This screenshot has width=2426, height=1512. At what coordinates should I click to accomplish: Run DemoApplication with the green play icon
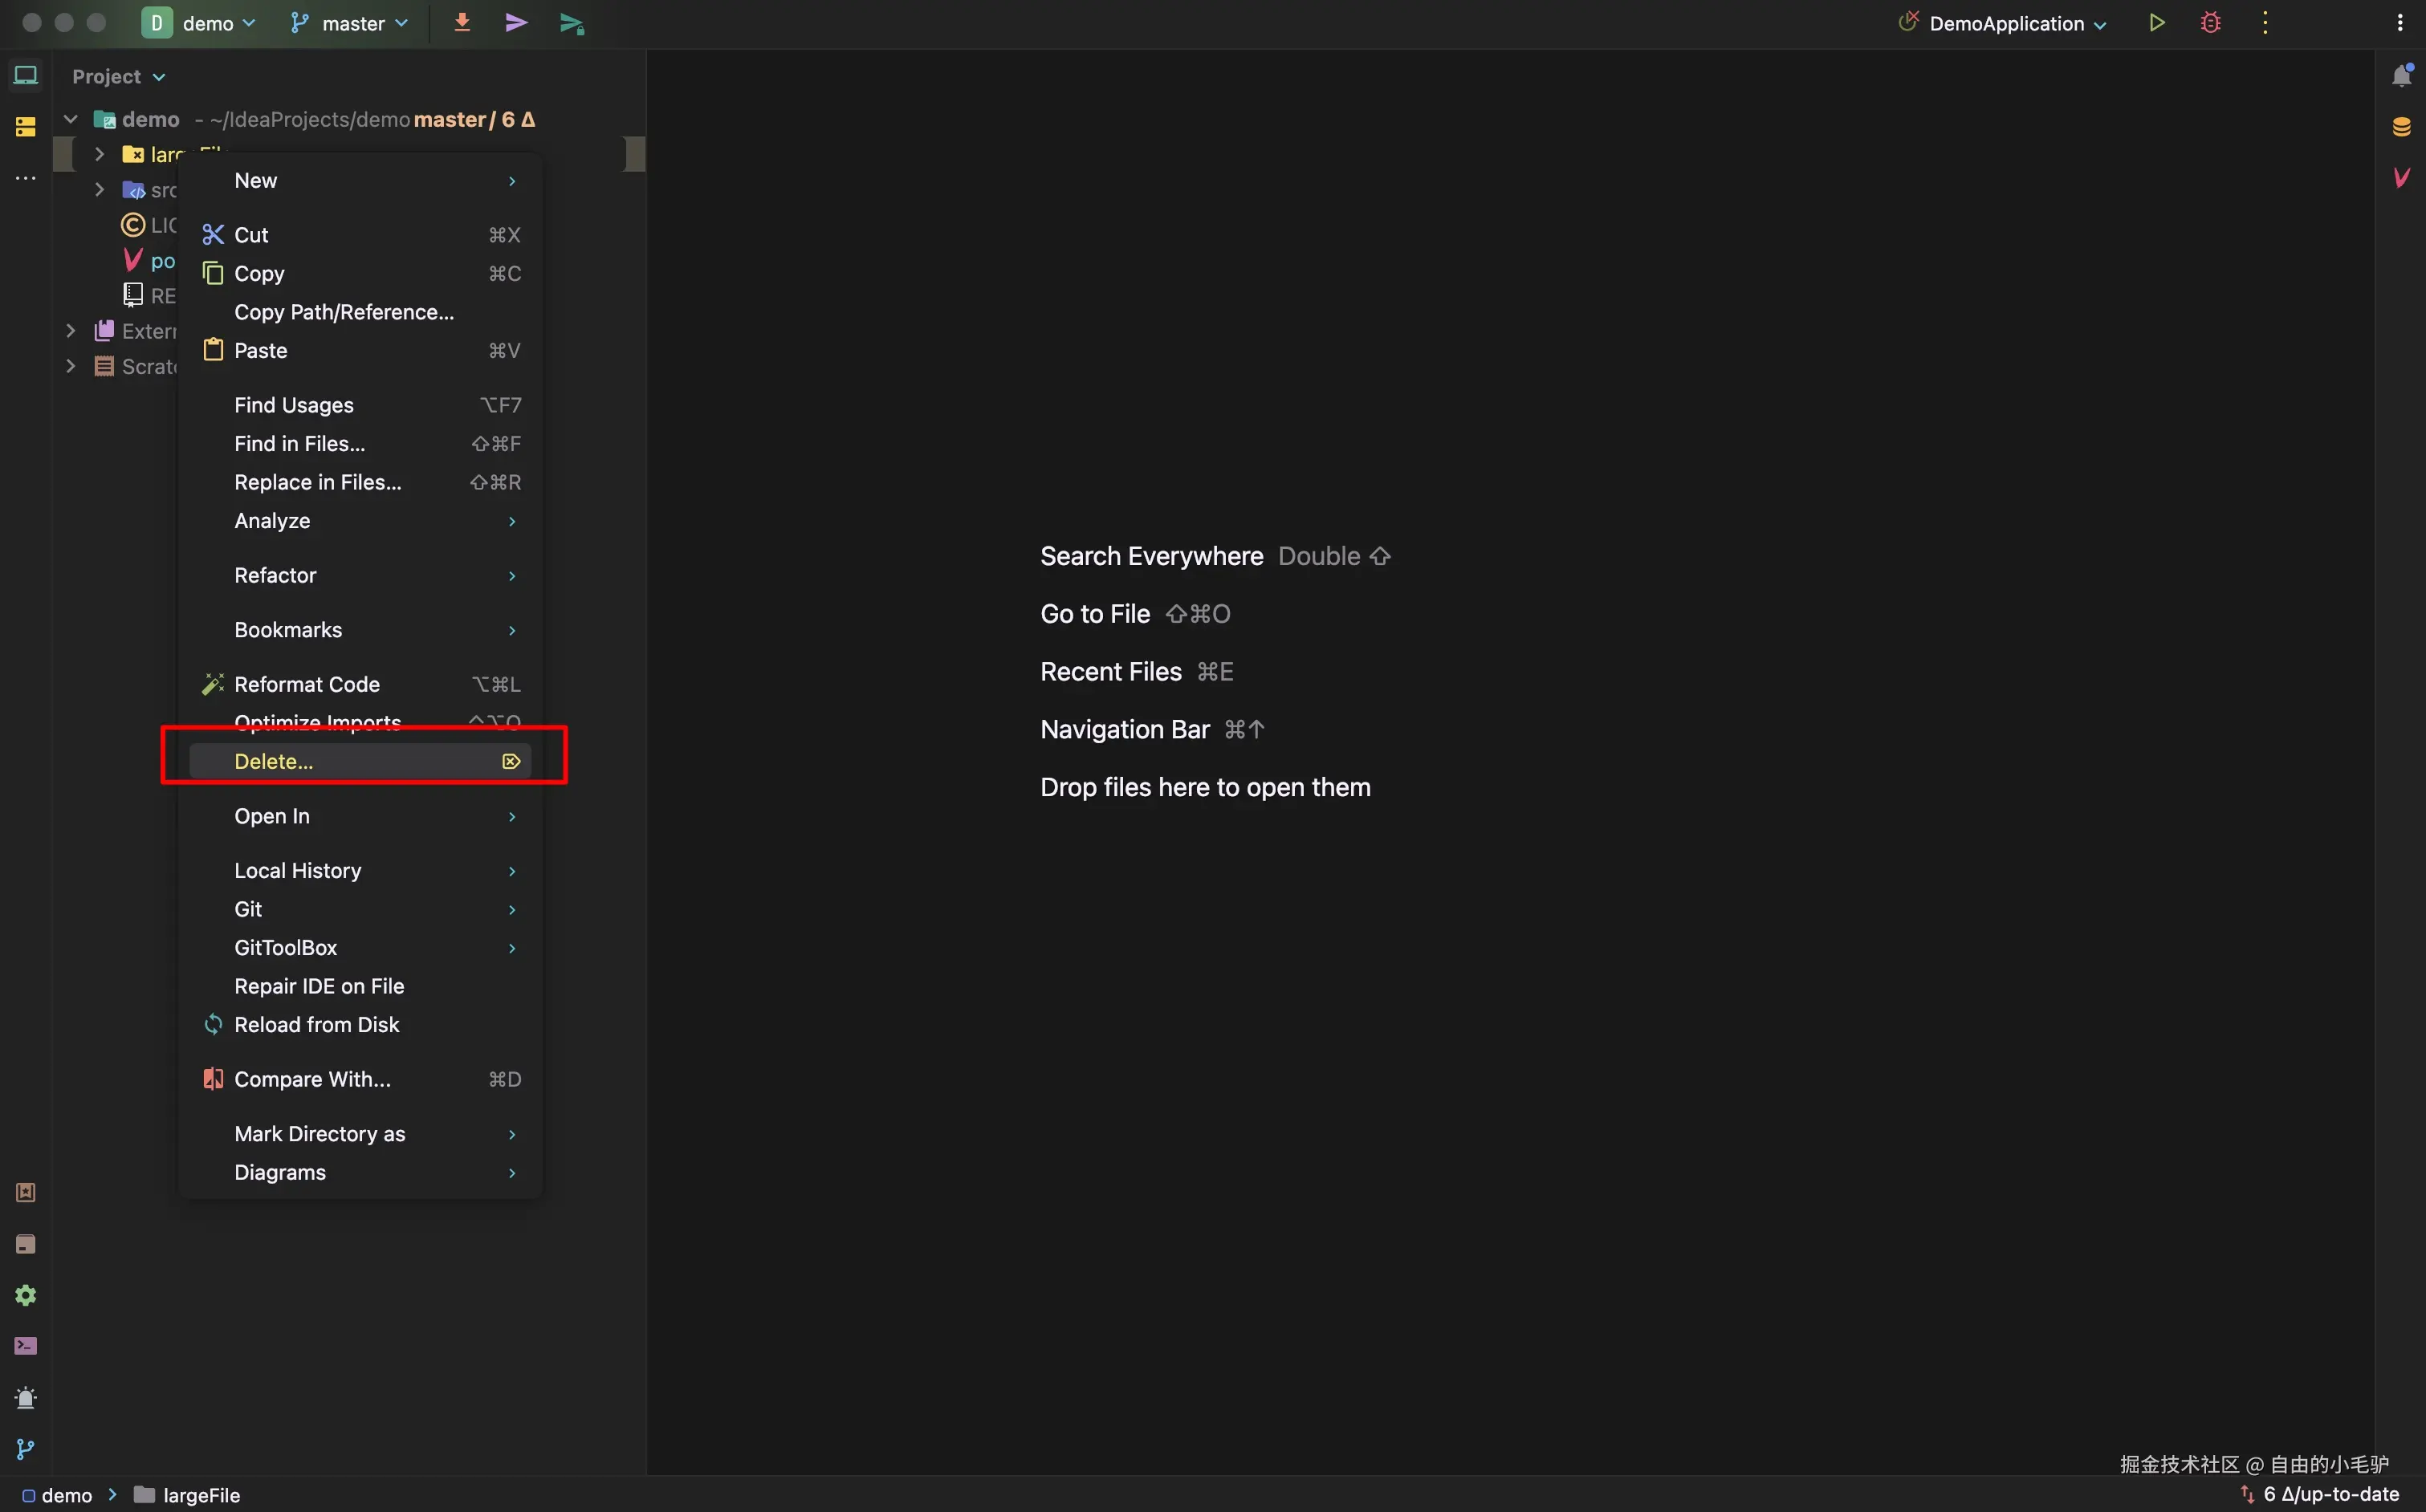coord(2156,22)
